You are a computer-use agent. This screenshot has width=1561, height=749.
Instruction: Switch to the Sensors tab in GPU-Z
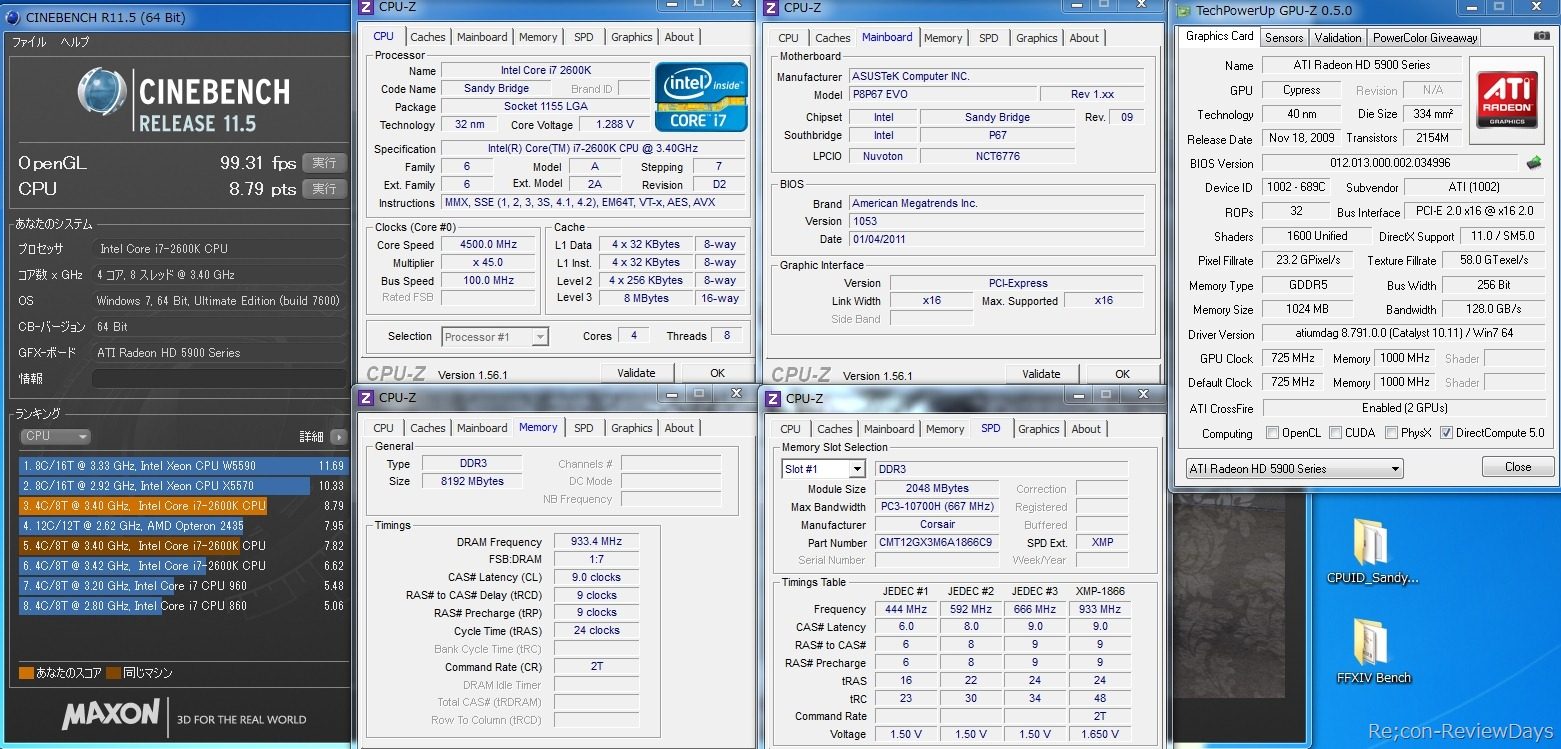(x=1283, y=37)
